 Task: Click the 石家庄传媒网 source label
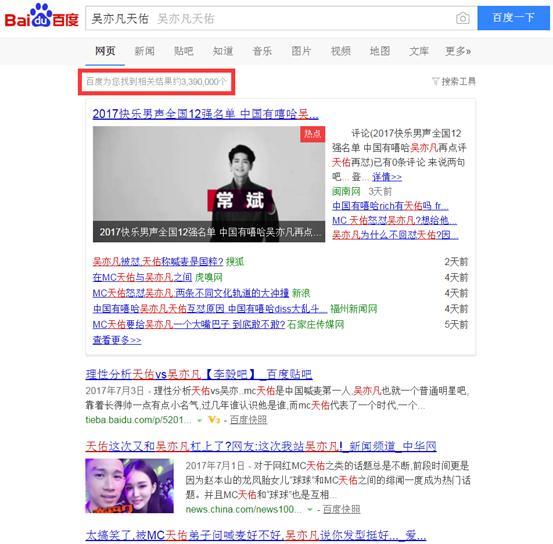point(316,324)
